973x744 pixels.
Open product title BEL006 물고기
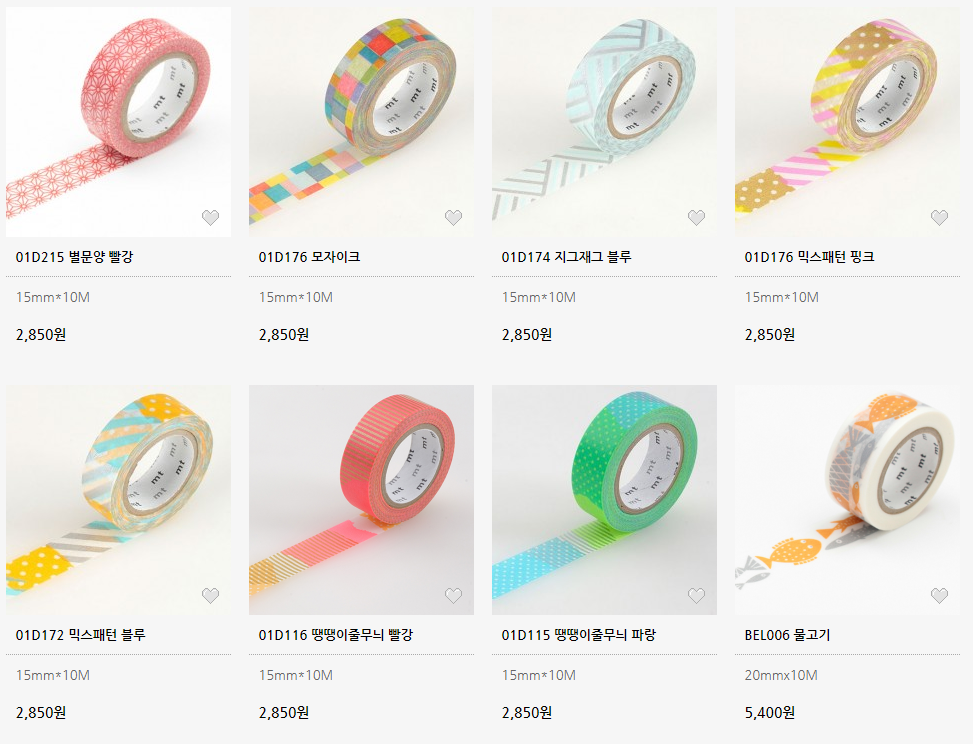[787, 635]
